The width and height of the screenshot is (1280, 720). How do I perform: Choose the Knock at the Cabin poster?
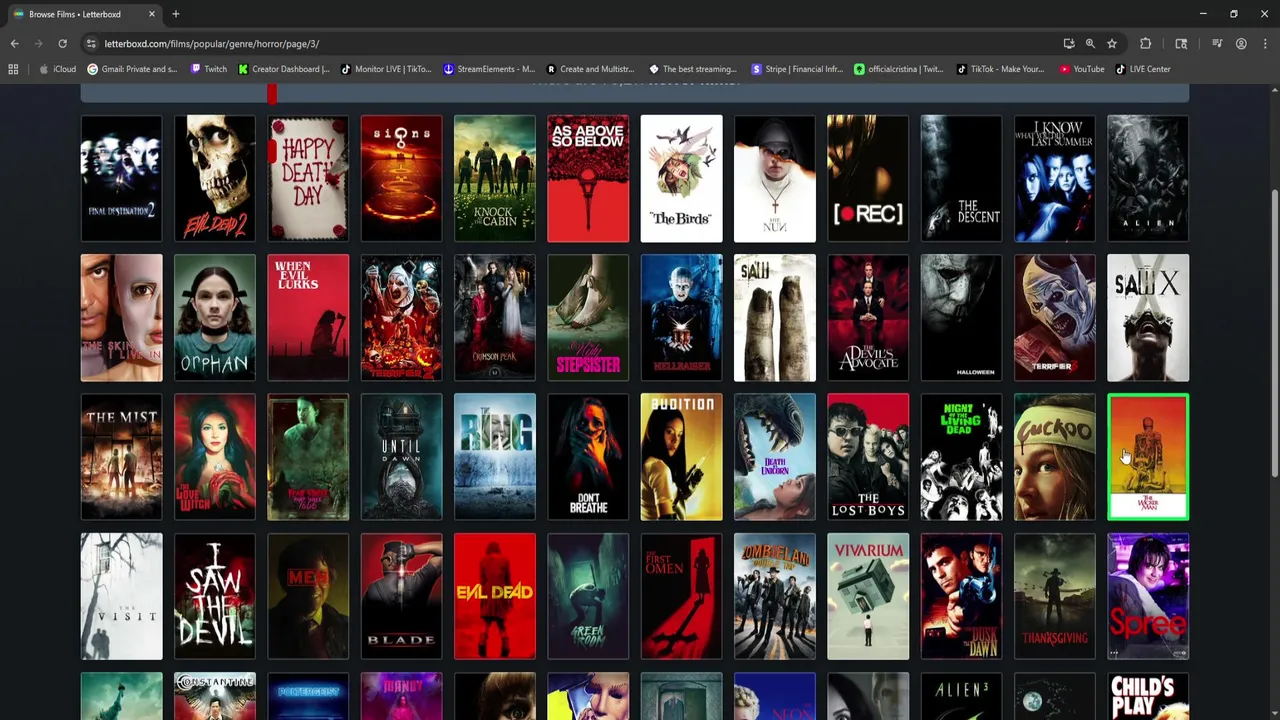[x=495, y=178]
